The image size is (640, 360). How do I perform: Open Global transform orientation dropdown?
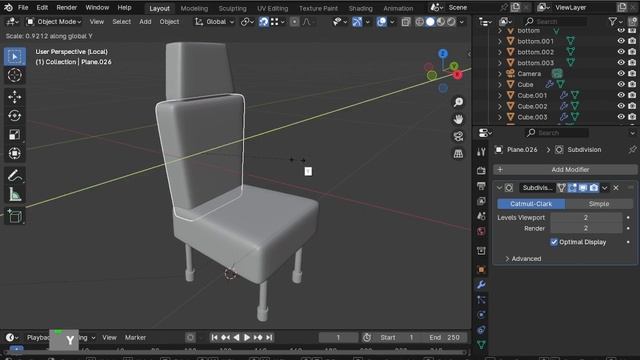(214, 22)
